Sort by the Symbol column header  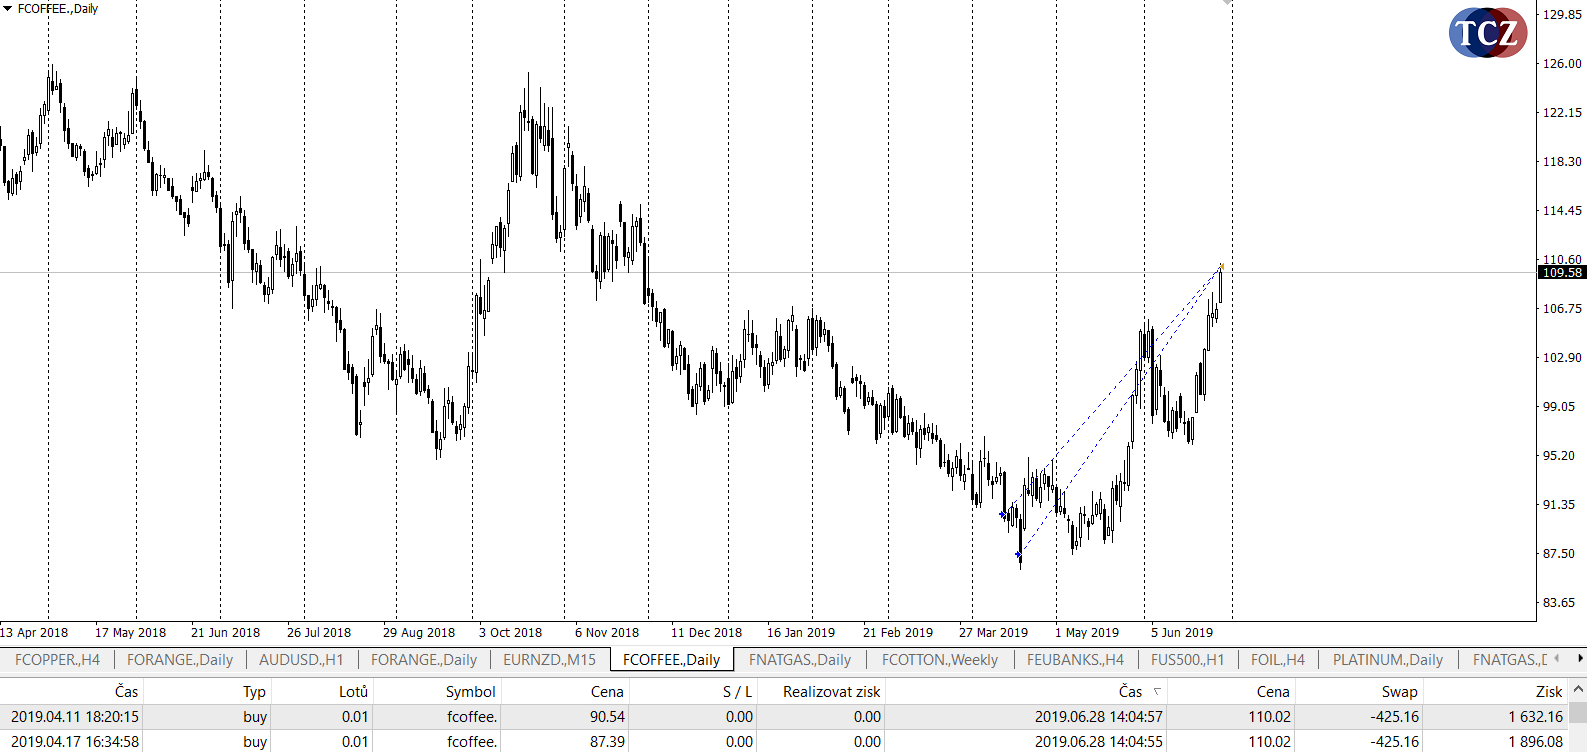pos(470,691)
